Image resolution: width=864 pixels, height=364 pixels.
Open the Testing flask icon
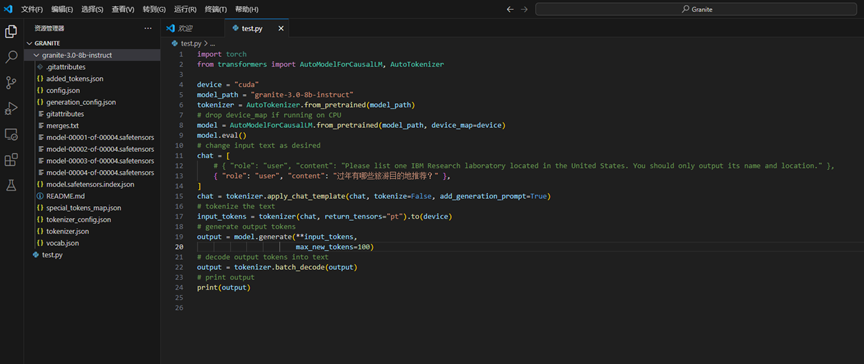(11, 185)
